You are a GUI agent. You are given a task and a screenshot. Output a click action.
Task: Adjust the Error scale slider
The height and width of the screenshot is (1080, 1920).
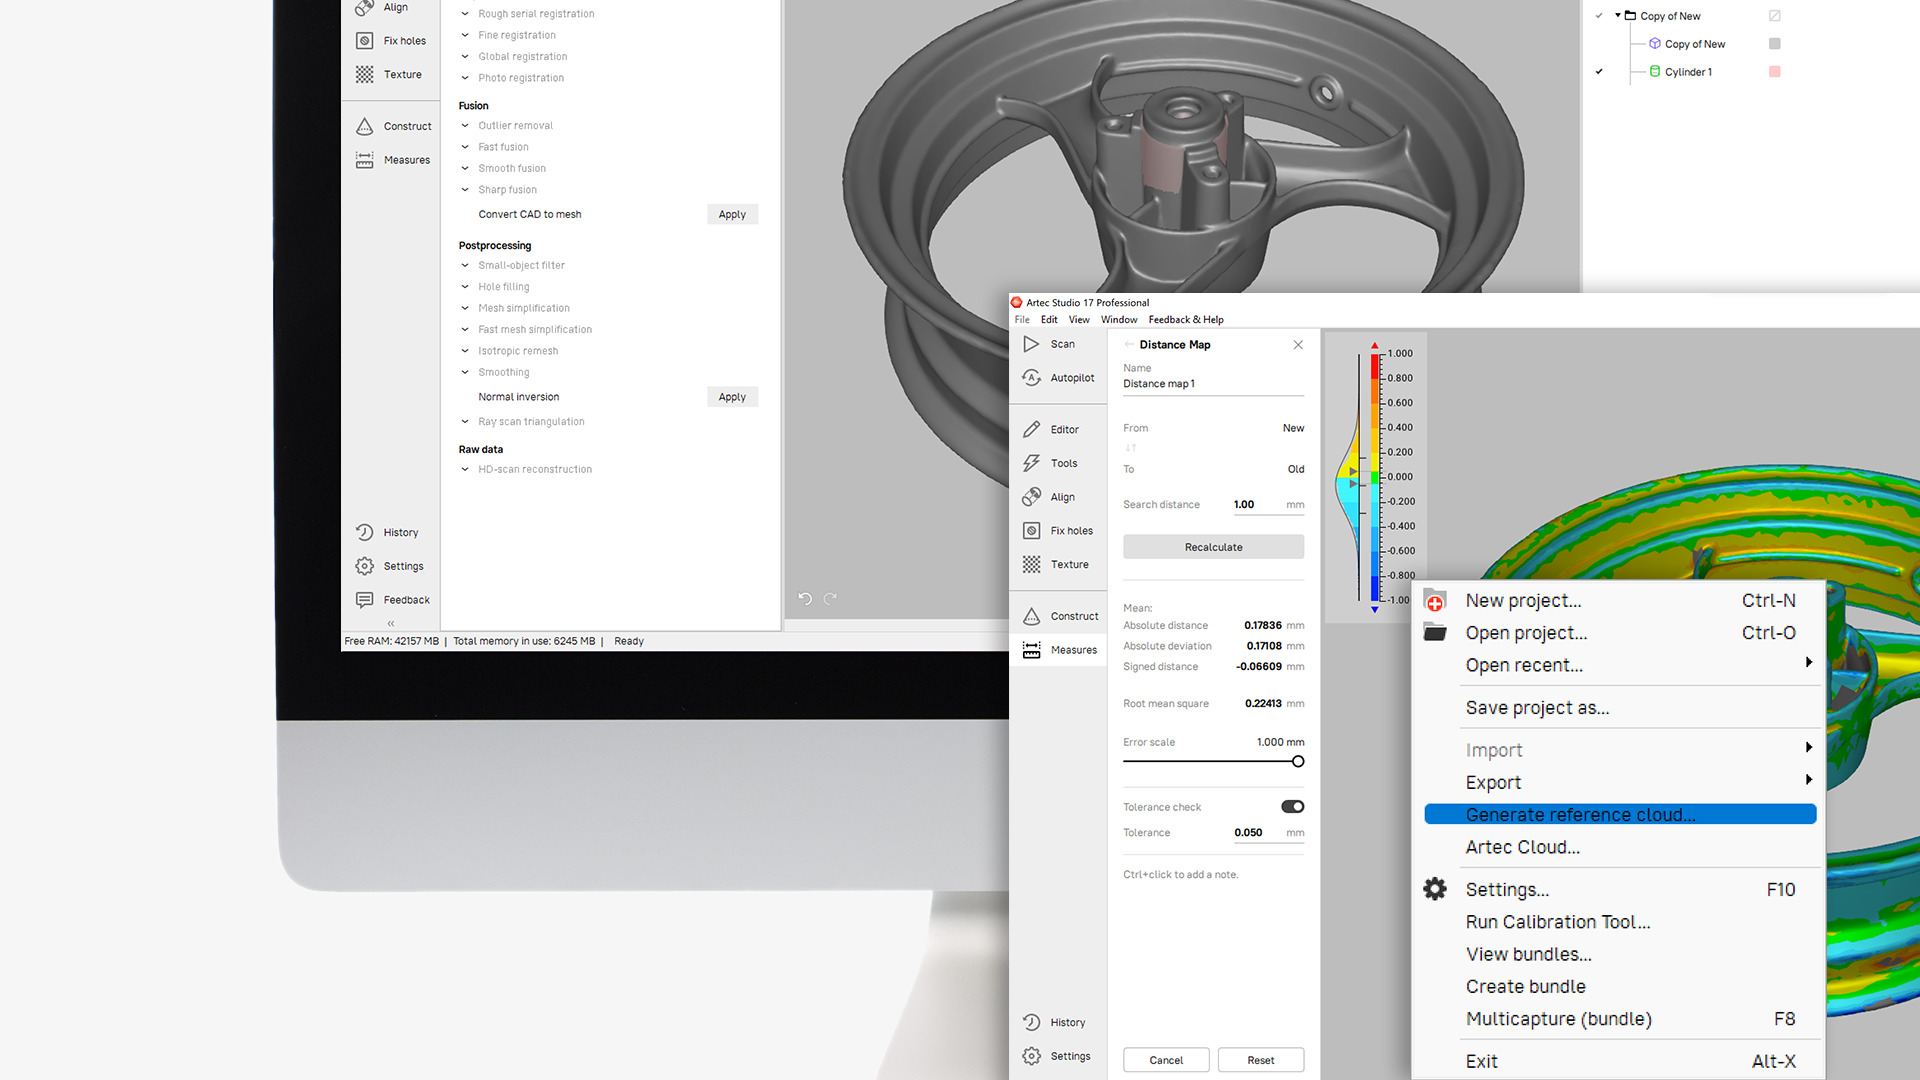pos(1297,761)
